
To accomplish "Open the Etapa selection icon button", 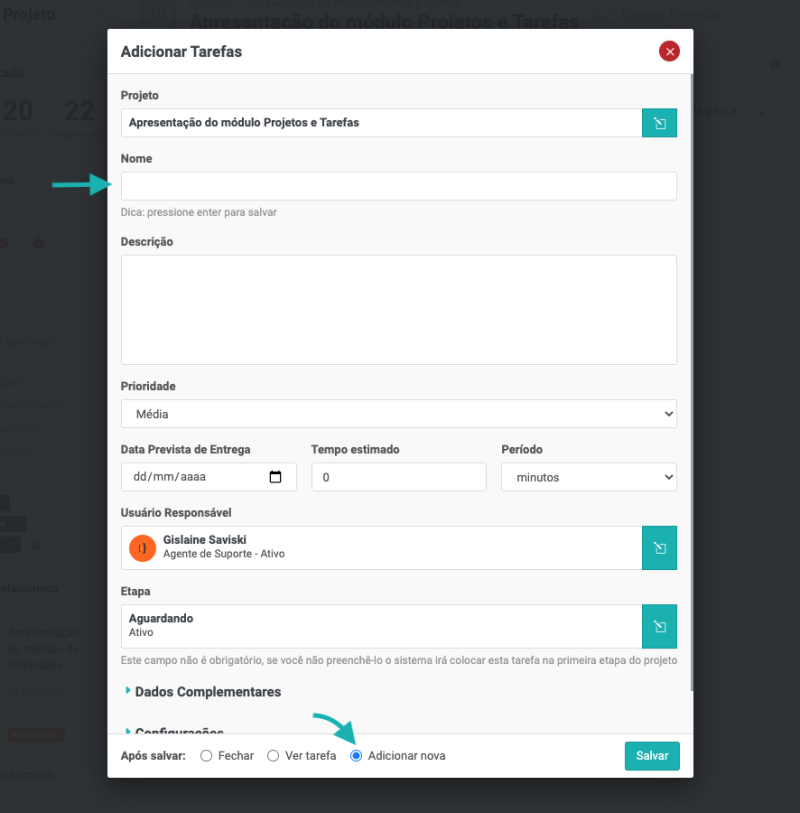I will click(x=659, y=626).
